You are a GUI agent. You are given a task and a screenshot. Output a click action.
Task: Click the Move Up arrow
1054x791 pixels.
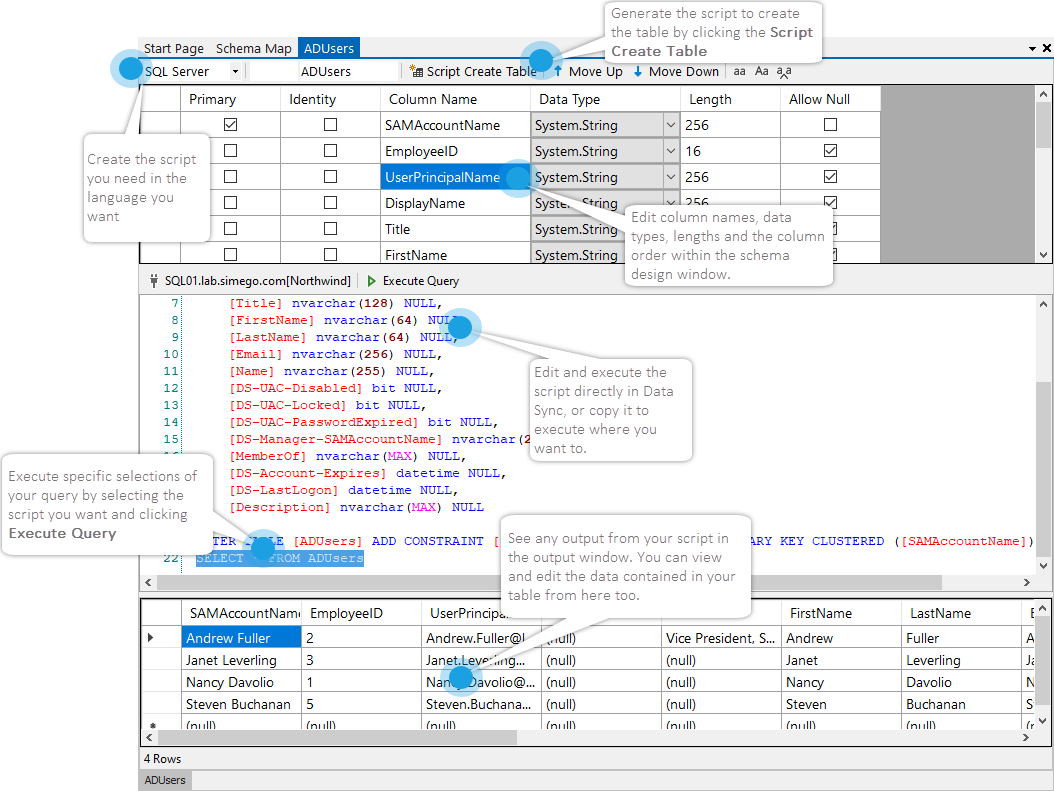558,71
